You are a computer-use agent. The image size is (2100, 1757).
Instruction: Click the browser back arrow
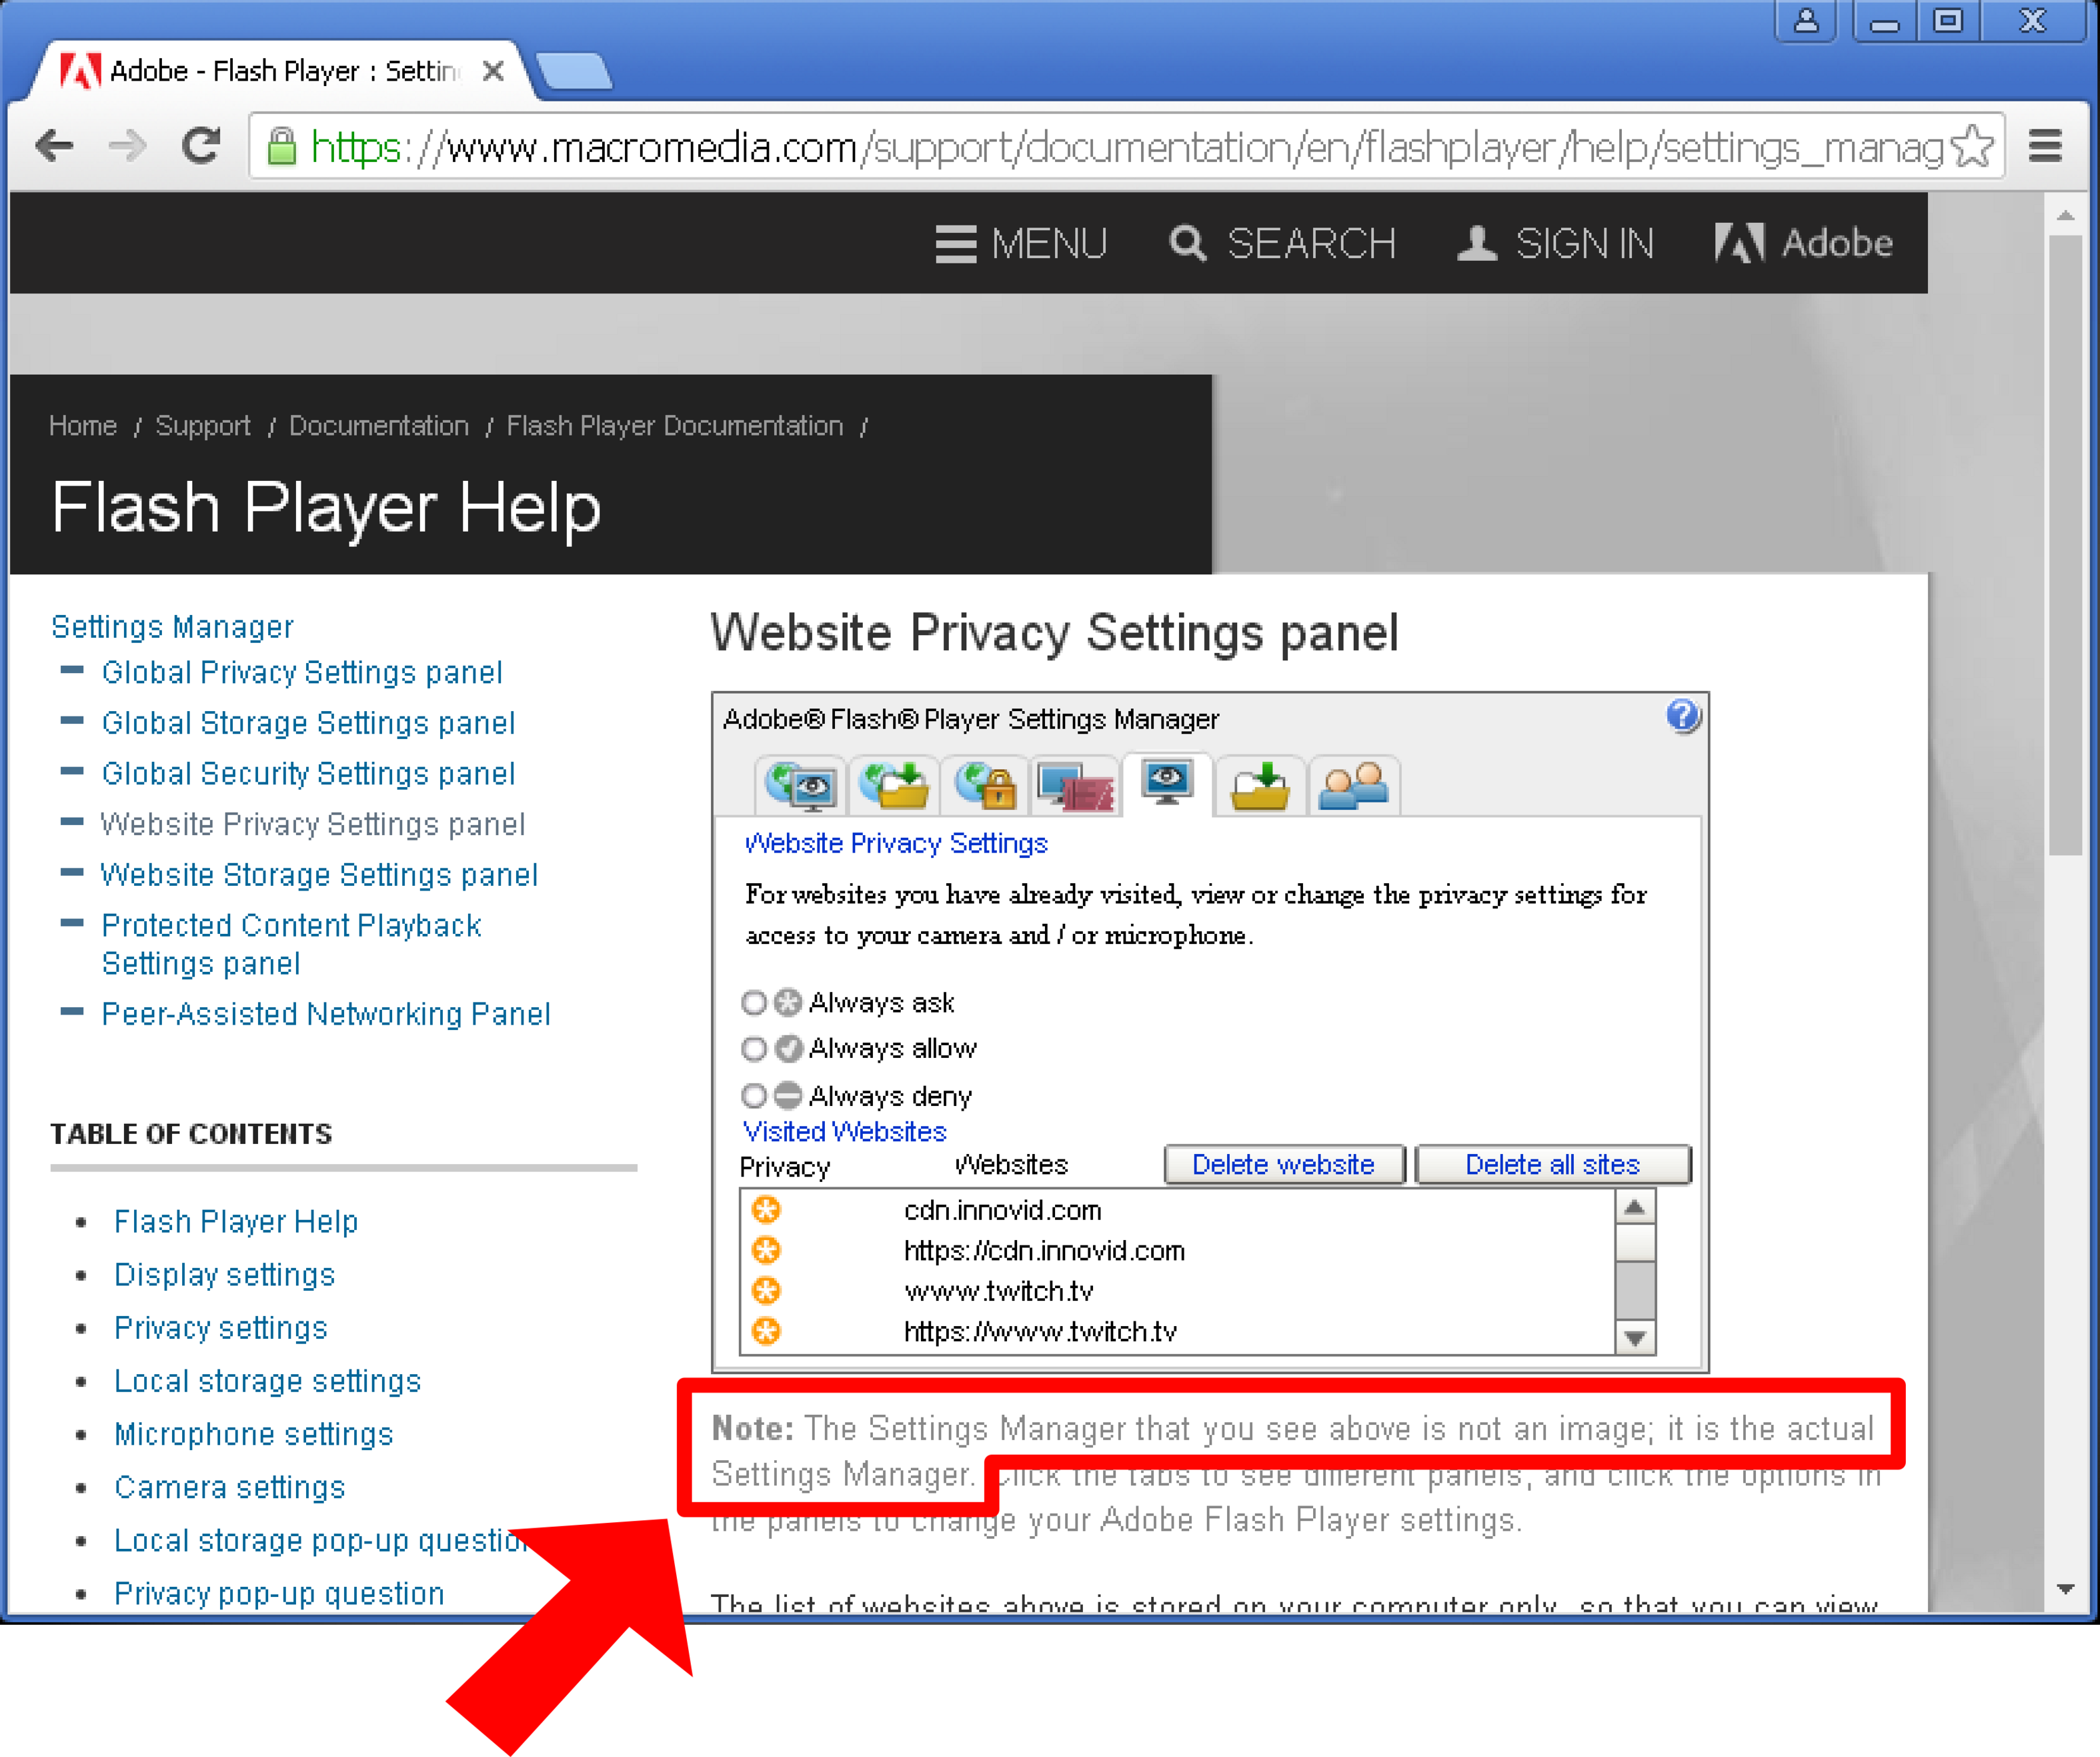[54, 147]
